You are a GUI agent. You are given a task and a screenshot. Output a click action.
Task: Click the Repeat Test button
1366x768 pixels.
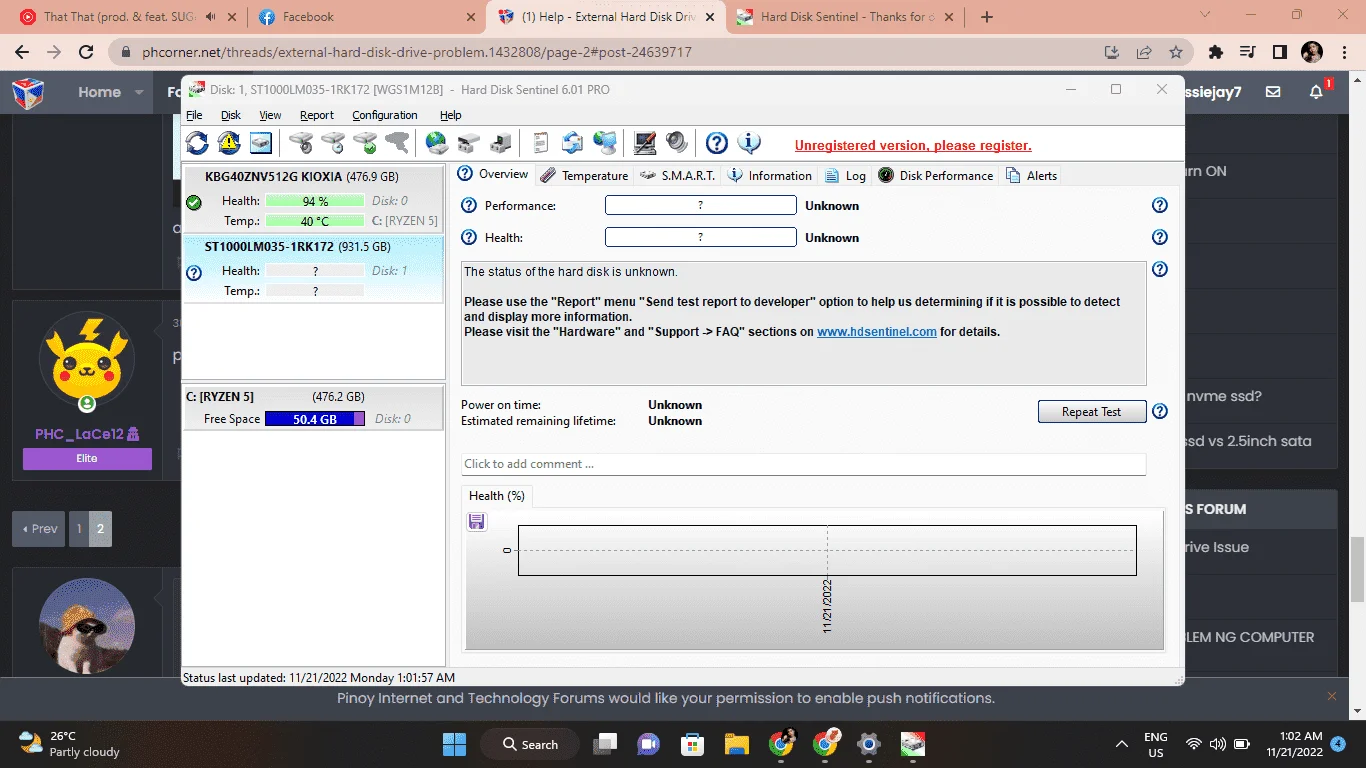point(1091,411)
